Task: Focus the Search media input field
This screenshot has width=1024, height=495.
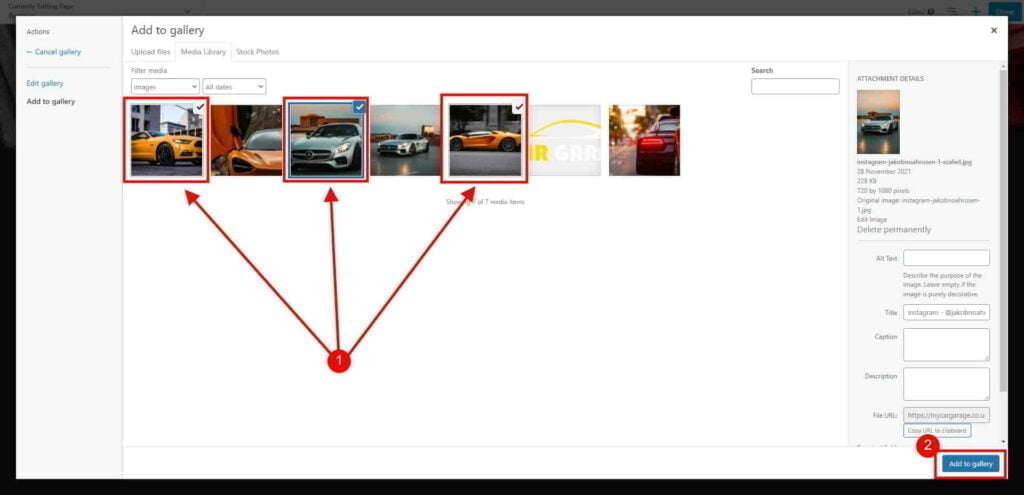Action: pyautogui.click(x=794, y=87)
